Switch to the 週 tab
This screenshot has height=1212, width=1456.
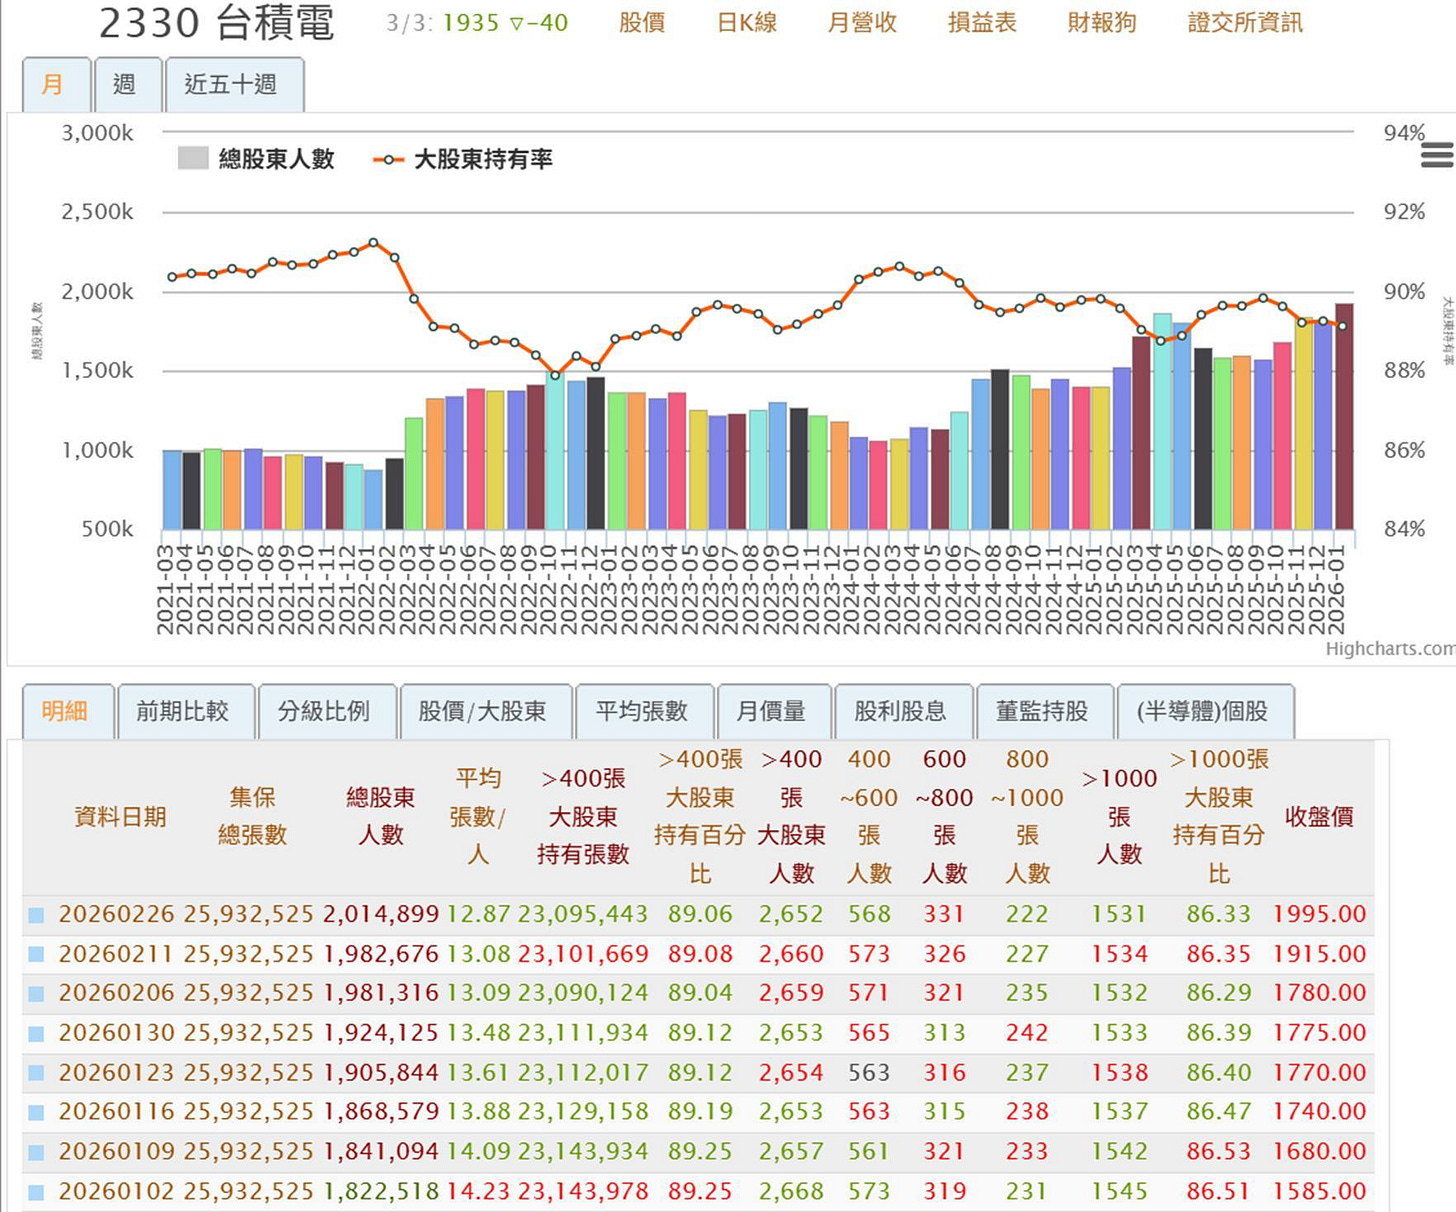(x=127, y=84)
